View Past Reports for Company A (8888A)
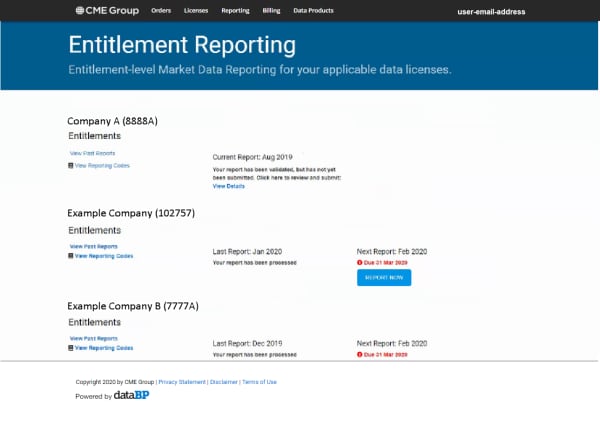Screen dimensions: 600x431 (92, 153)
